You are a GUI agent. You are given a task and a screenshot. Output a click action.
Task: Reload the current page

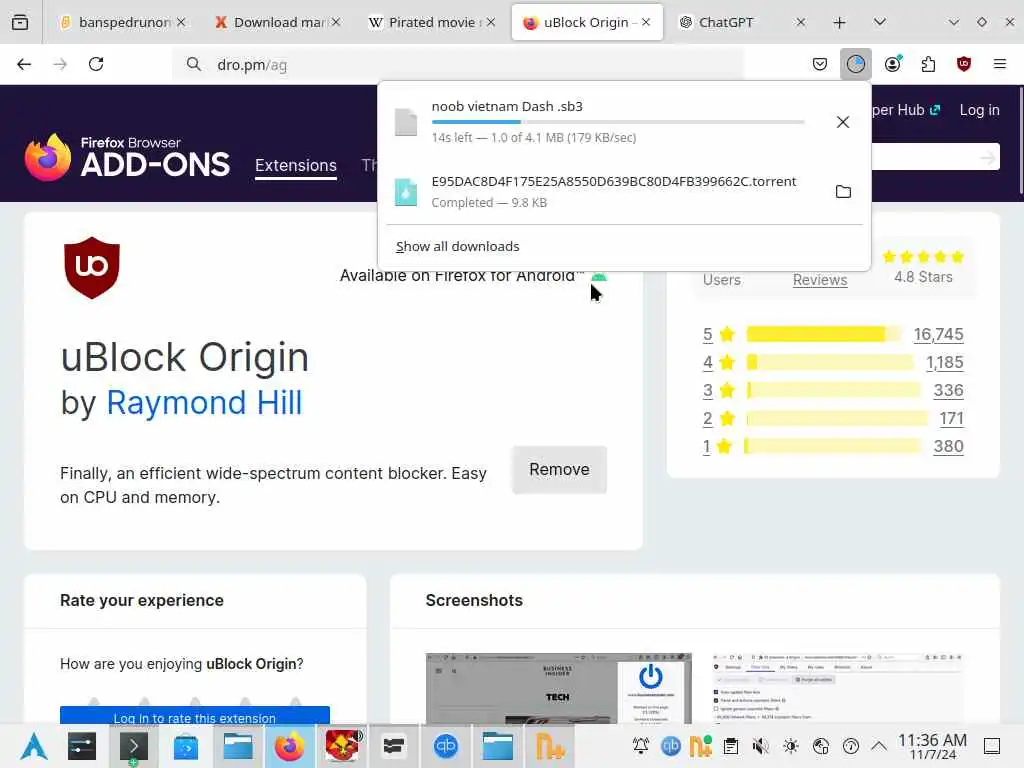click(x=96, y=64)
